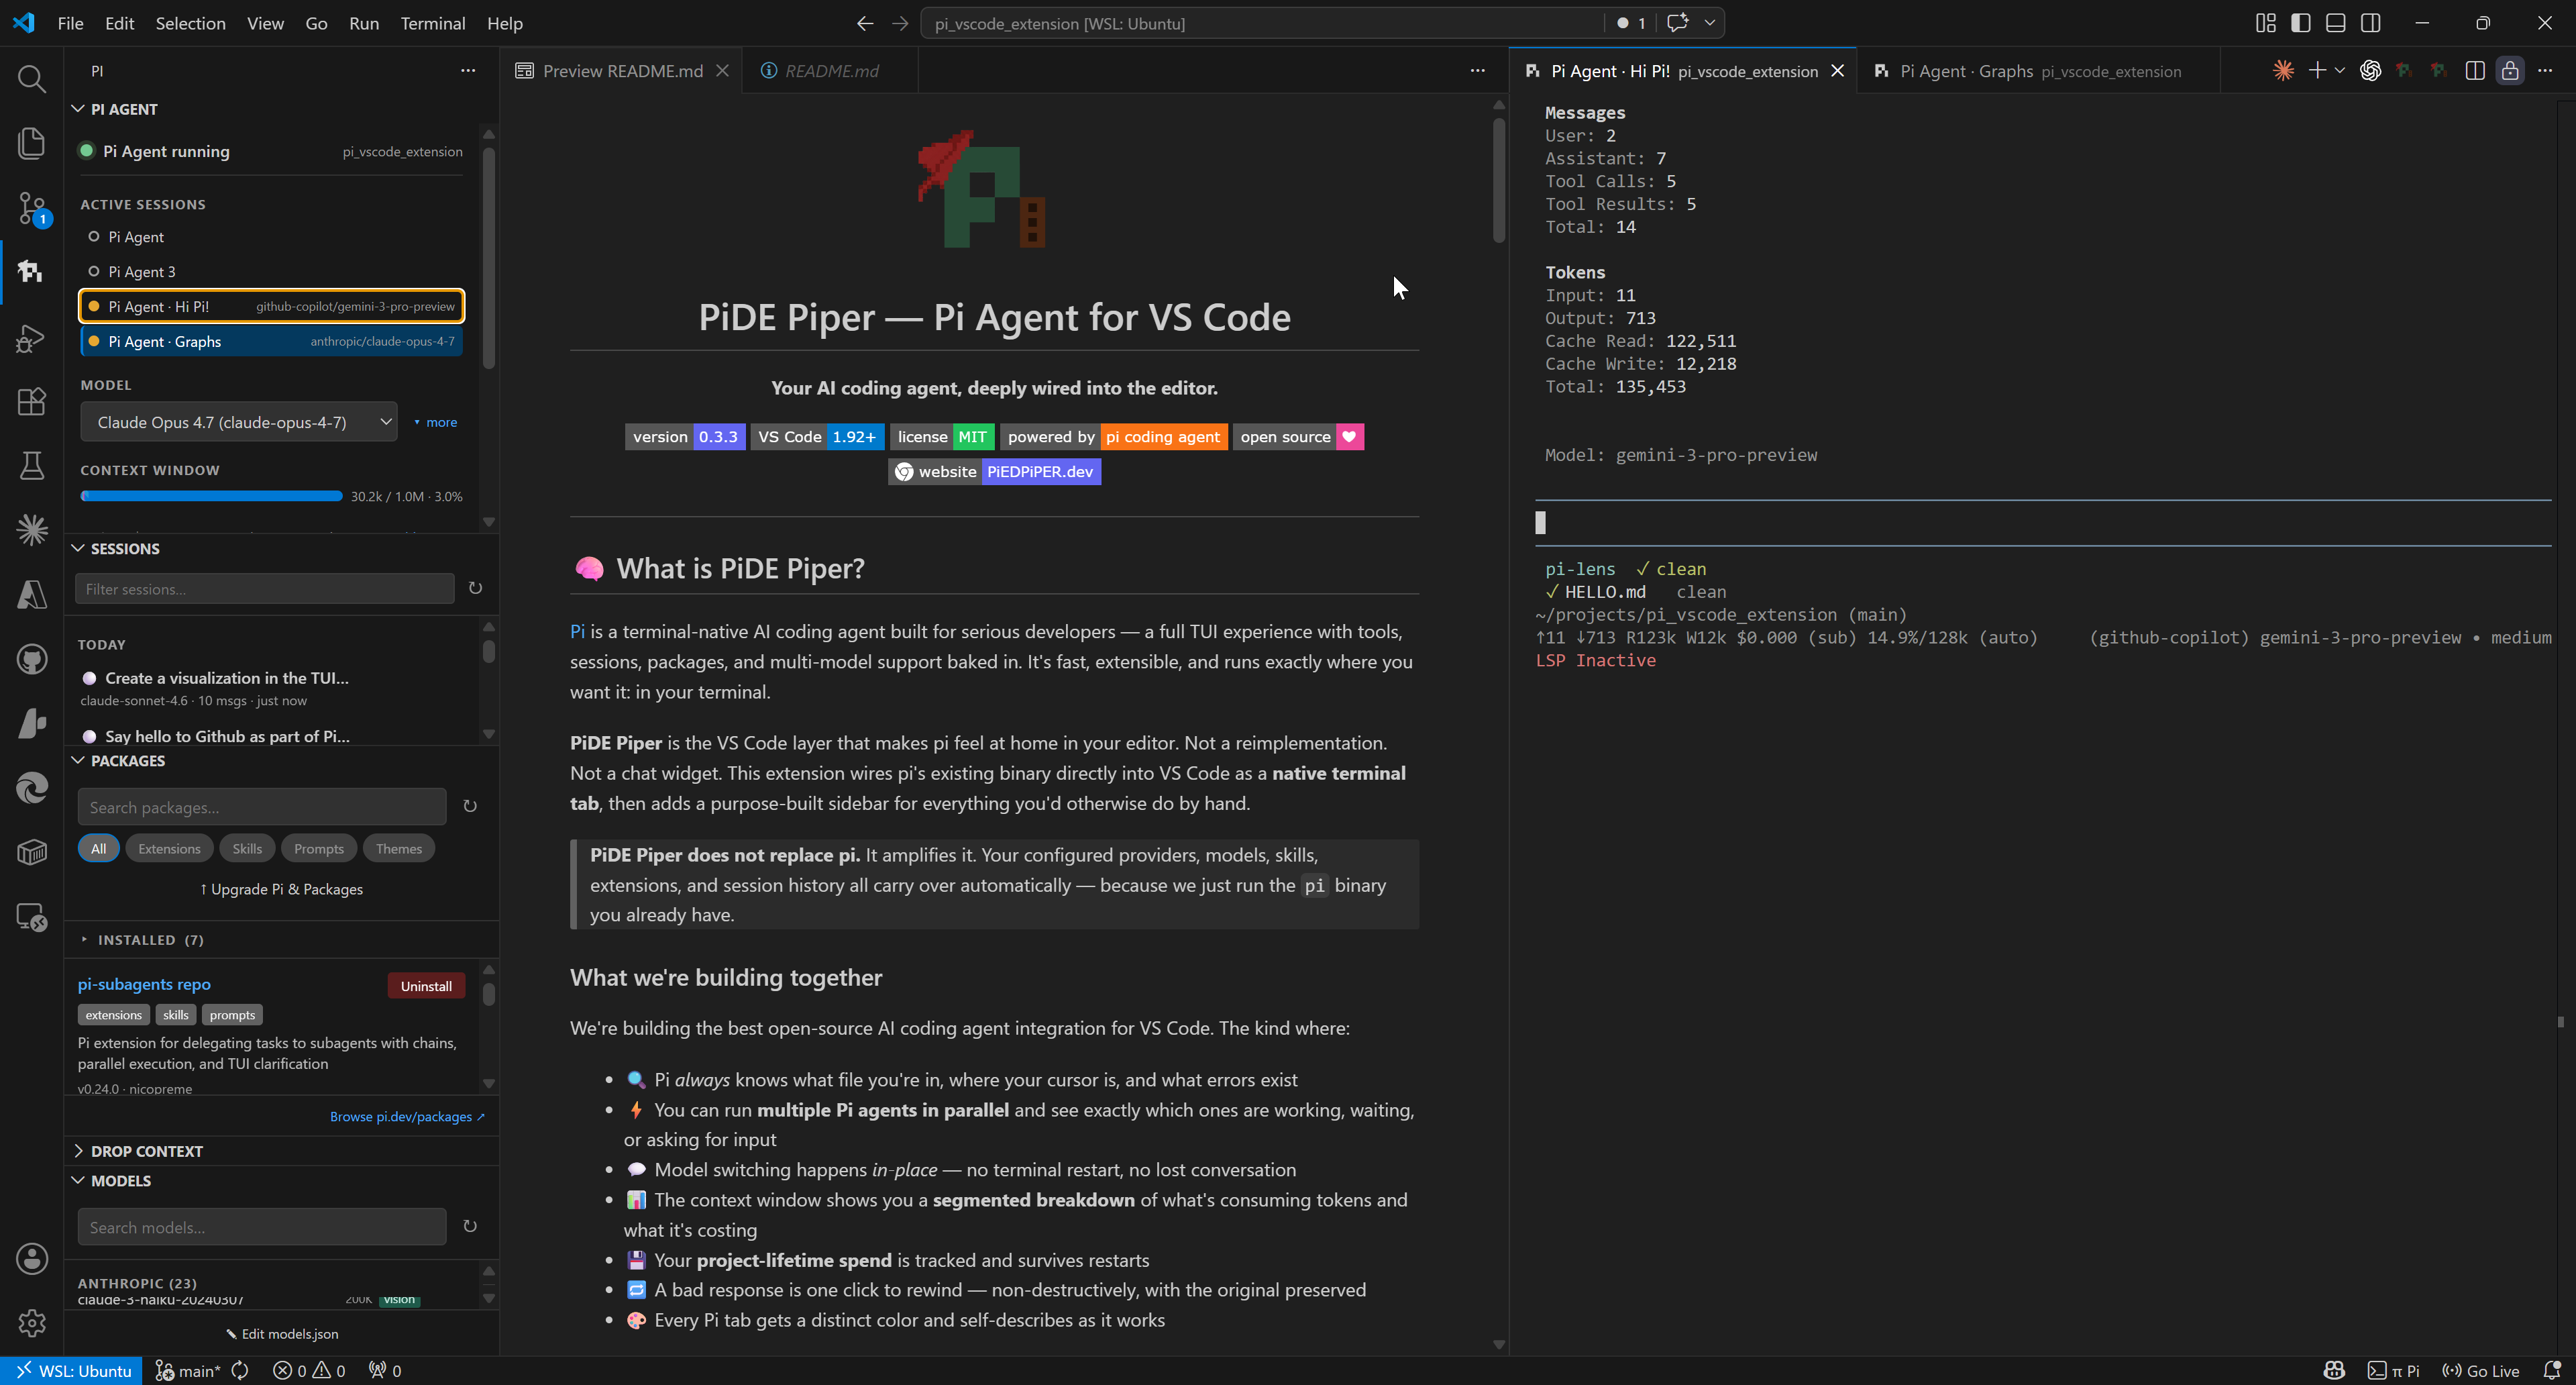Refresh the sessions list
Image resolution: width=2576 pixels, height=1385 pixels.
click(476, 589)
